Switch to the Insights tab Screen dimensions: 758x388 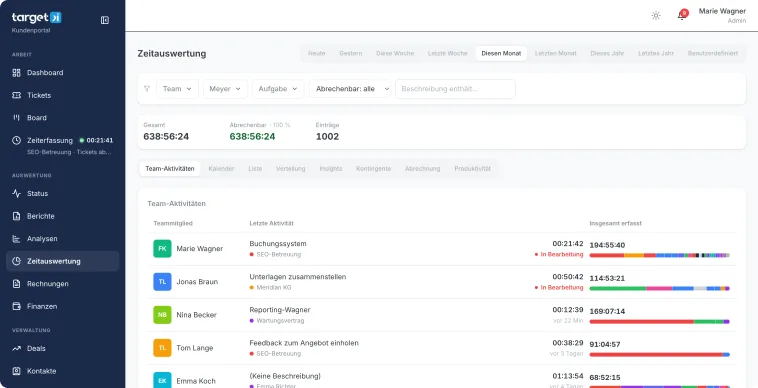(331, 169)
